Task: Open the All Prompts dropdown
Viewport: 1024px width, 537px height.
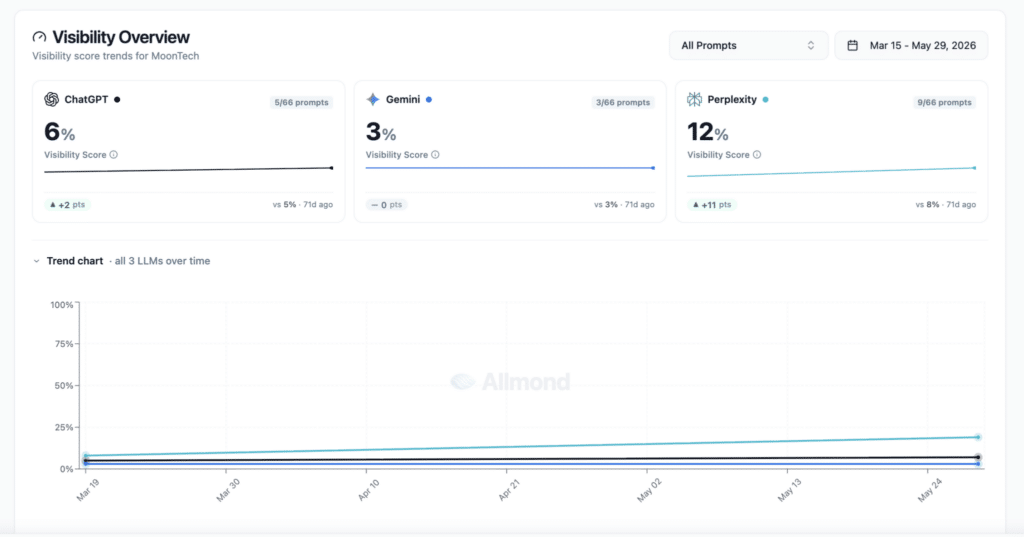Action: pyautogui.click(x=748, y=45)
